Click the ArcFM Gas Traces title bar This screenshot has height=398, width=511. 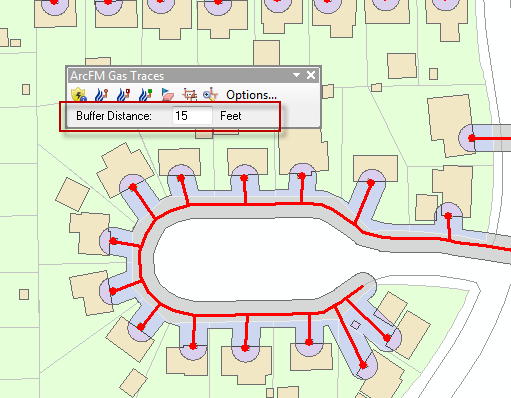[x=180, y=76]
